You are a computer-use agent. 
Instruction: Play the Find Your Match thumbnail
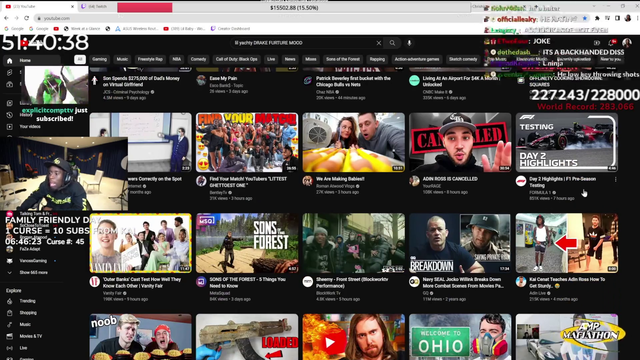(x=247, y=142)
